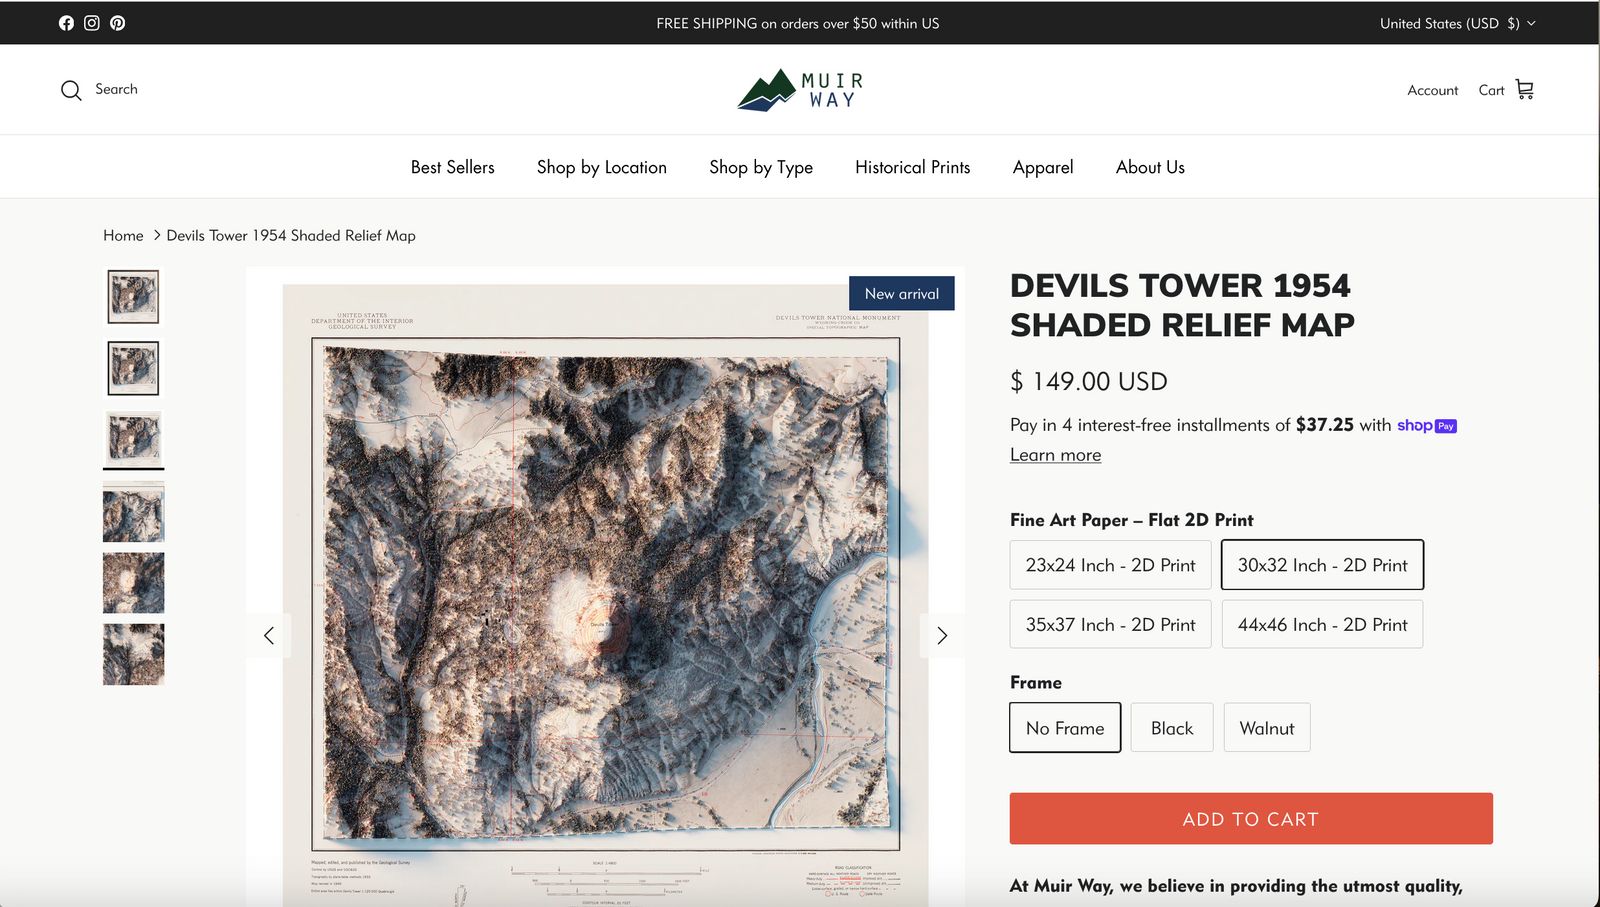The image size is (1600, 907).
Task: View the fourth close-up terrain thumbnail
Action: [x=133, y=512]
